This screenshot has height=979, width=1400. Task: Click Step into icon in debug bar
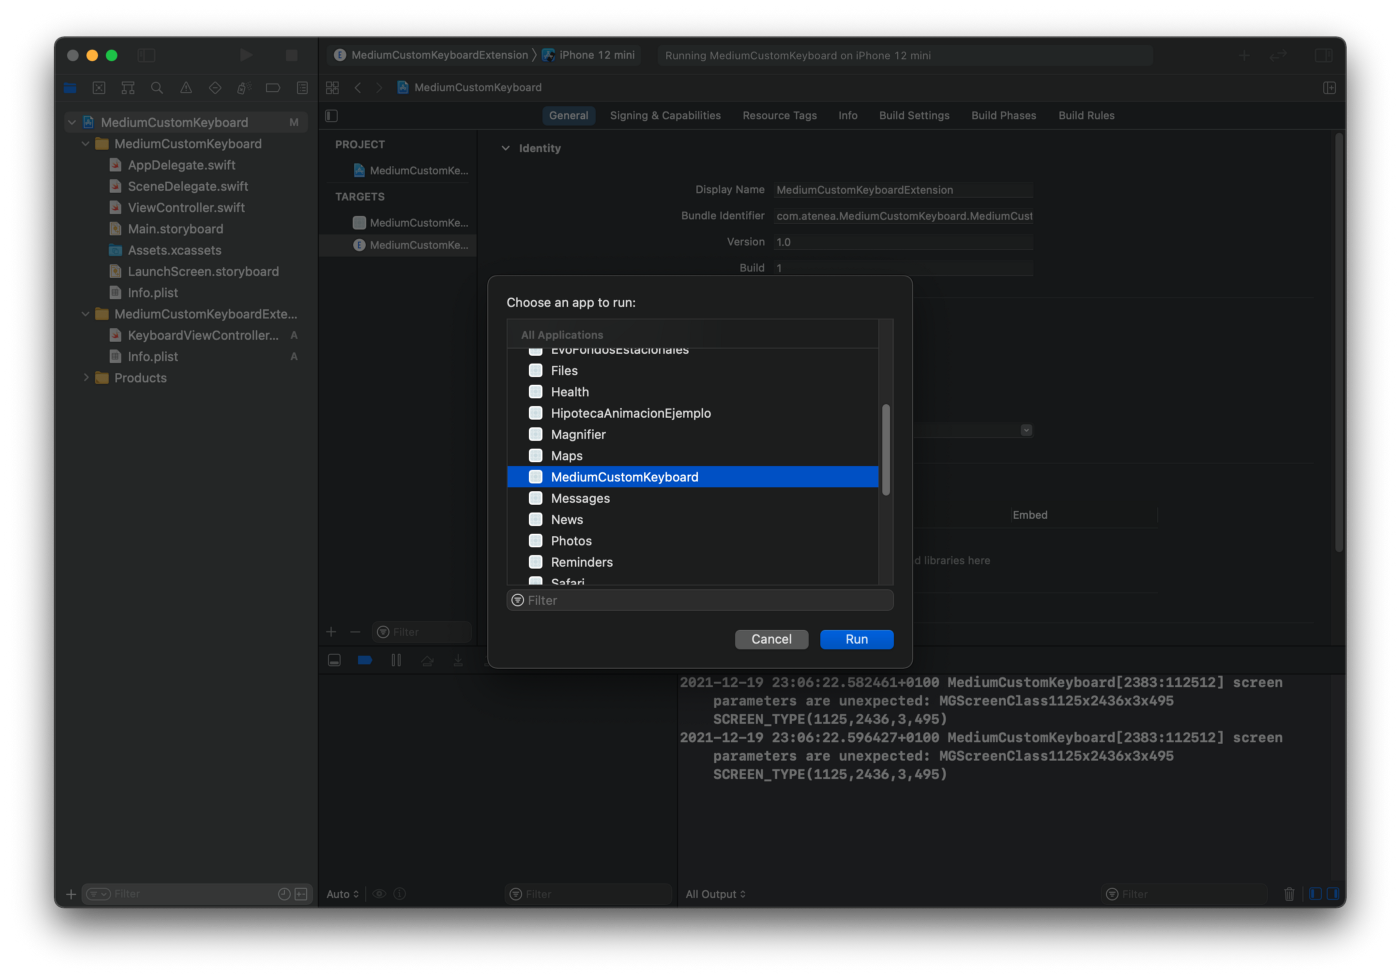click(458, 660)
